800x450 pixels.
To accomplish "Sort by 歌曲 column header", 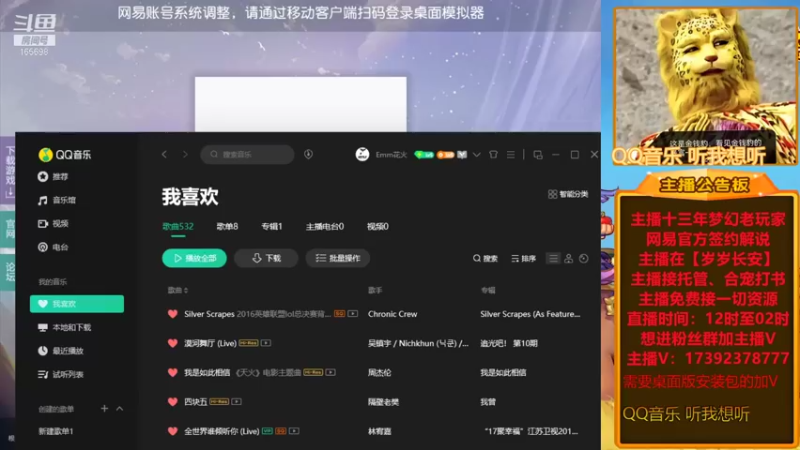I will pyautogui.click(x=178, y=290).
